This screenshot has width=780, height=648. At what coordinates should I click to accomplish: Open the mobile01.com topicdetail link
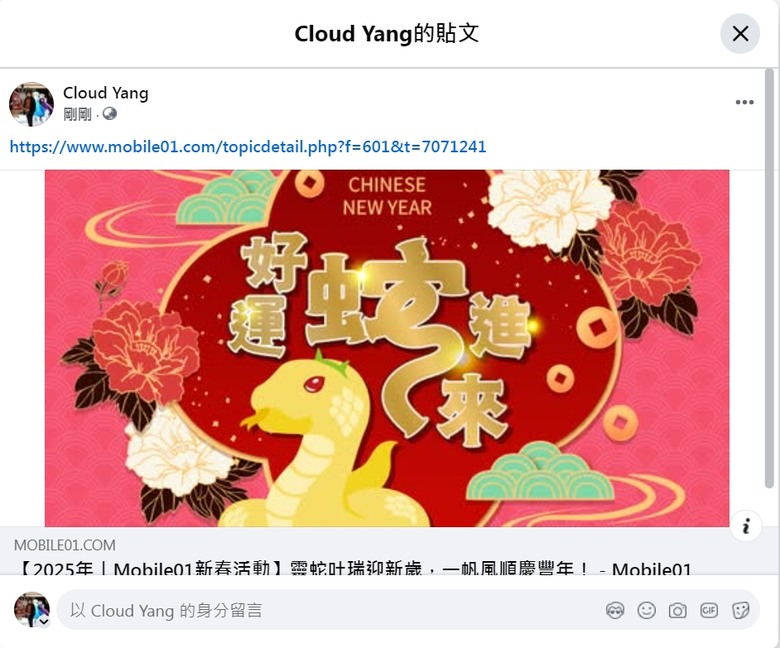point(248,147)
